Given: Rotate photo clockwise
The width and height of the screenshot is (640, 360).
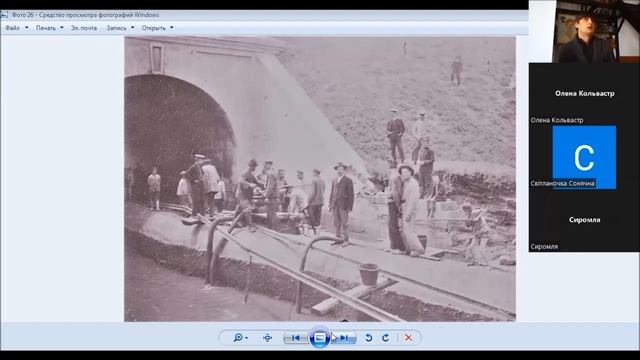Looking at the screenshot, I should point(385,338).
